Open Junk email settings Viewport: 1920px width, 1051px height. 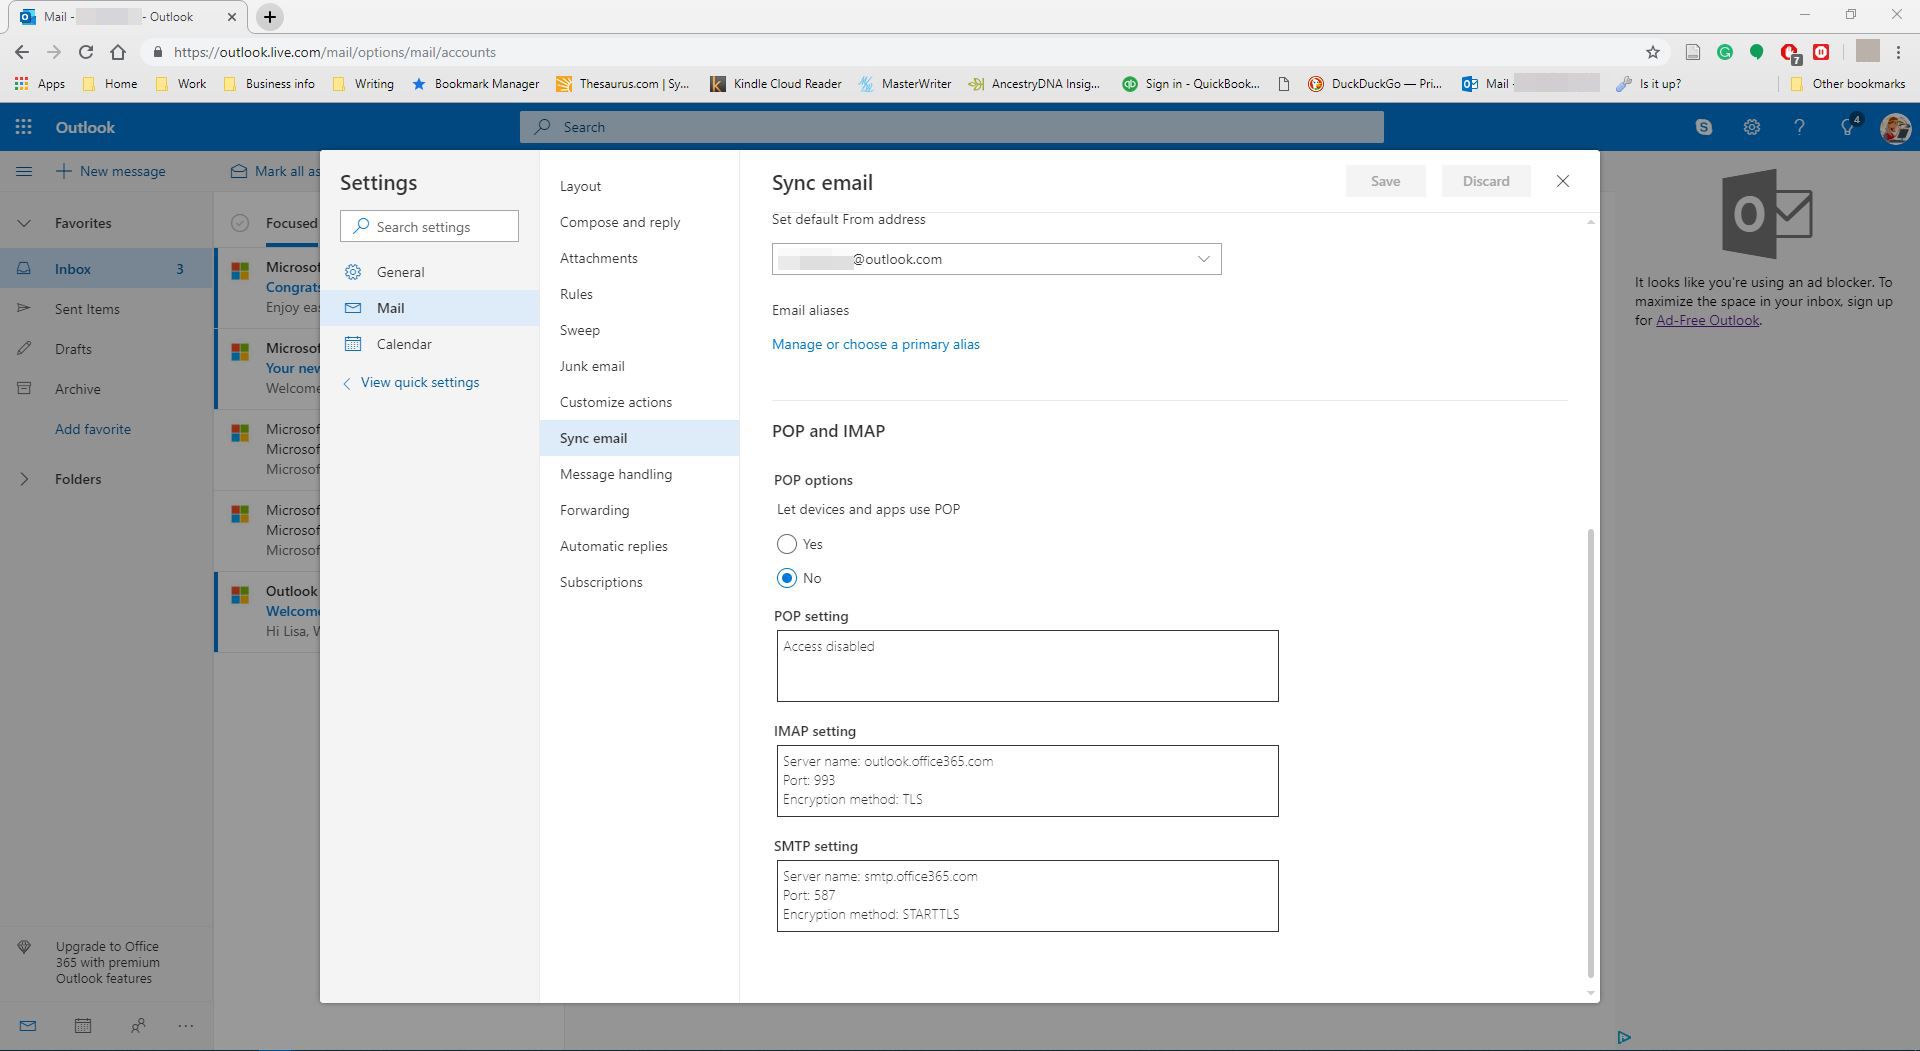(639, 366)
